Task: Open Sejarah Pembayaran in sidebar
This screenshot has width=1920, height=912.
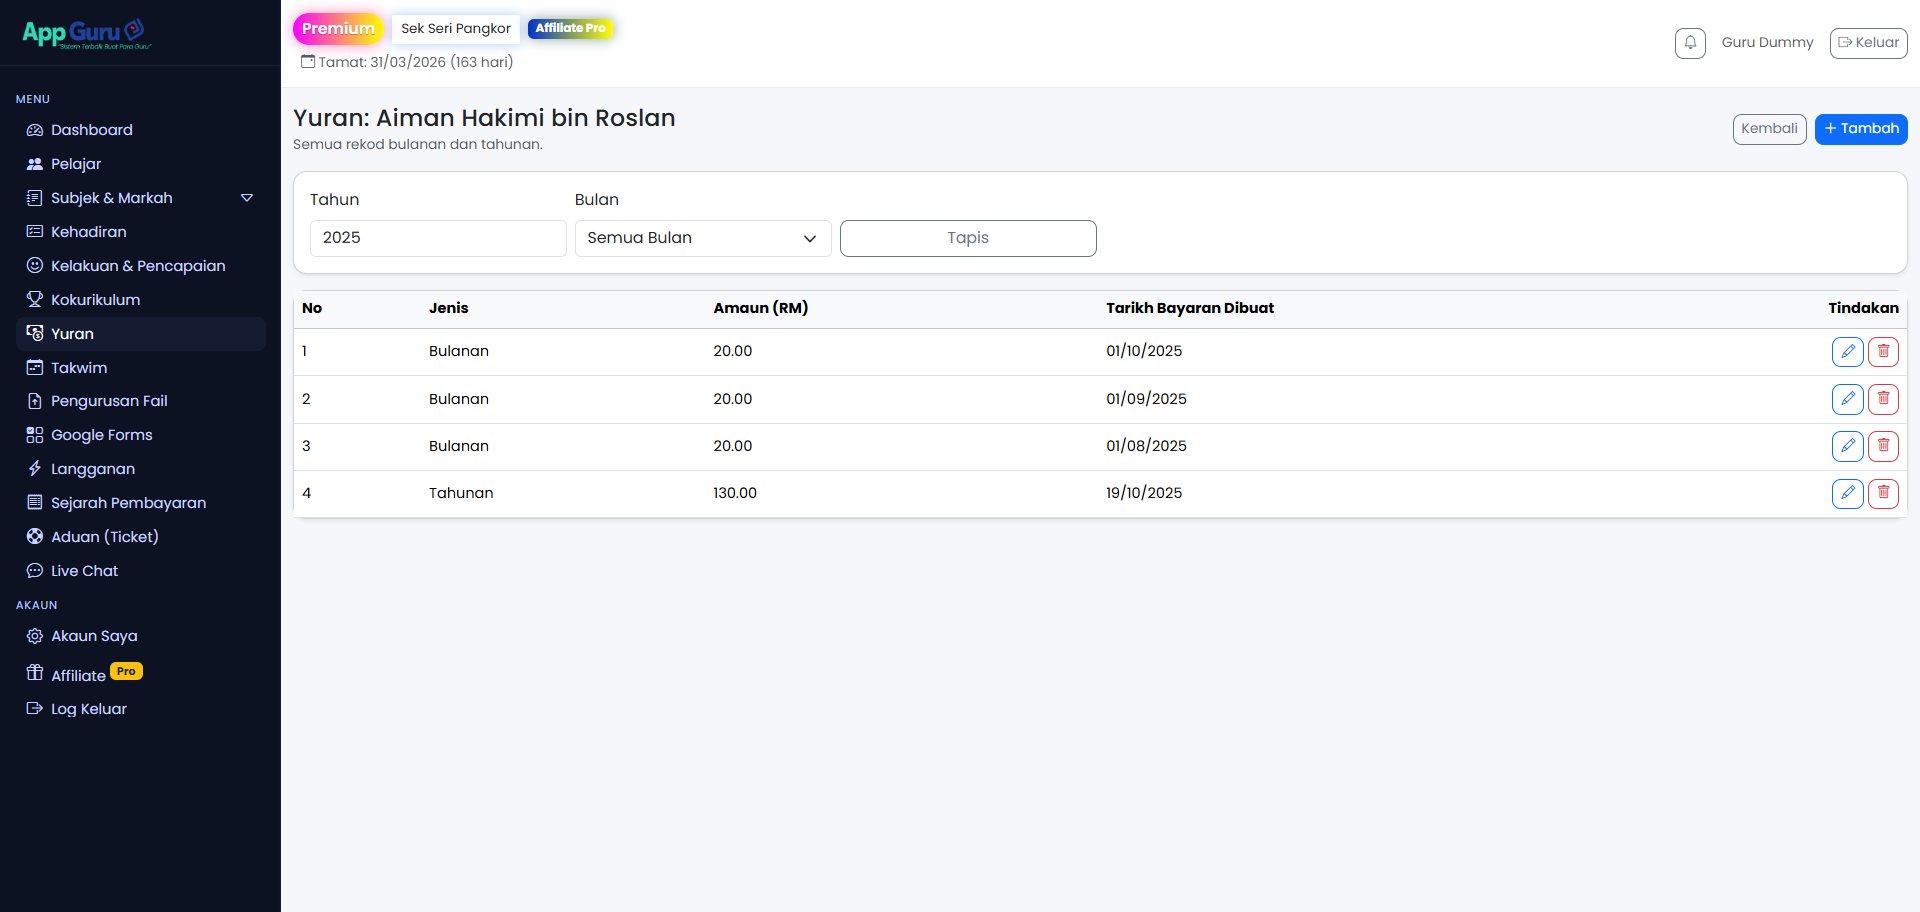Action: point(128,503)
